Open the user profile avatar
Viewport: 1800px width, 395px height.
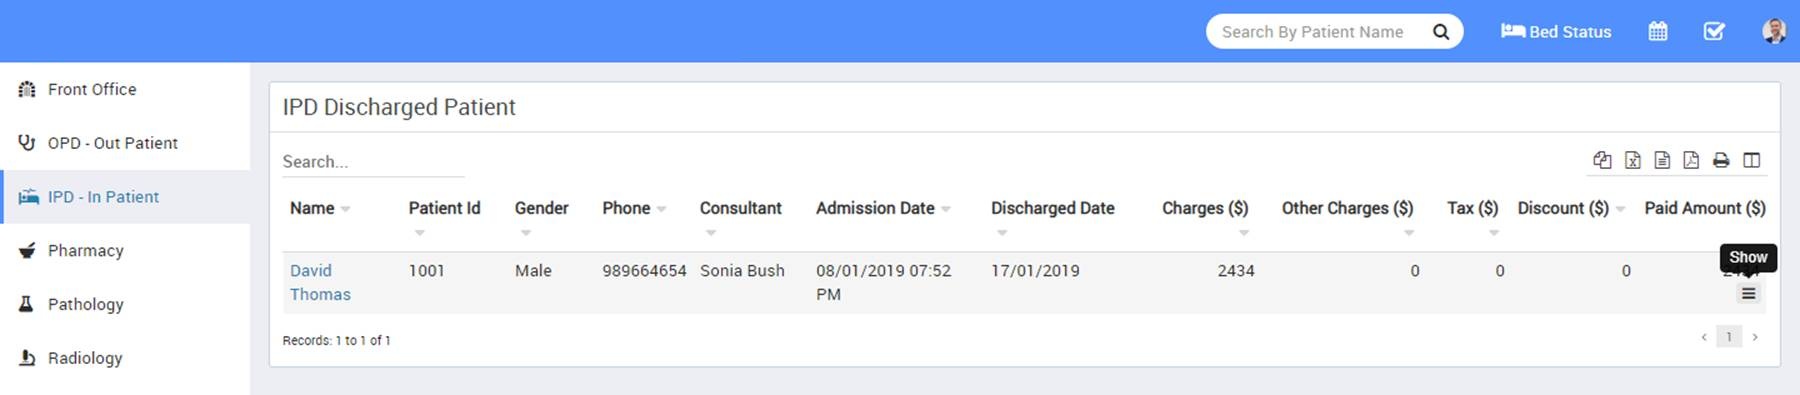click(x=1774, y=31)
